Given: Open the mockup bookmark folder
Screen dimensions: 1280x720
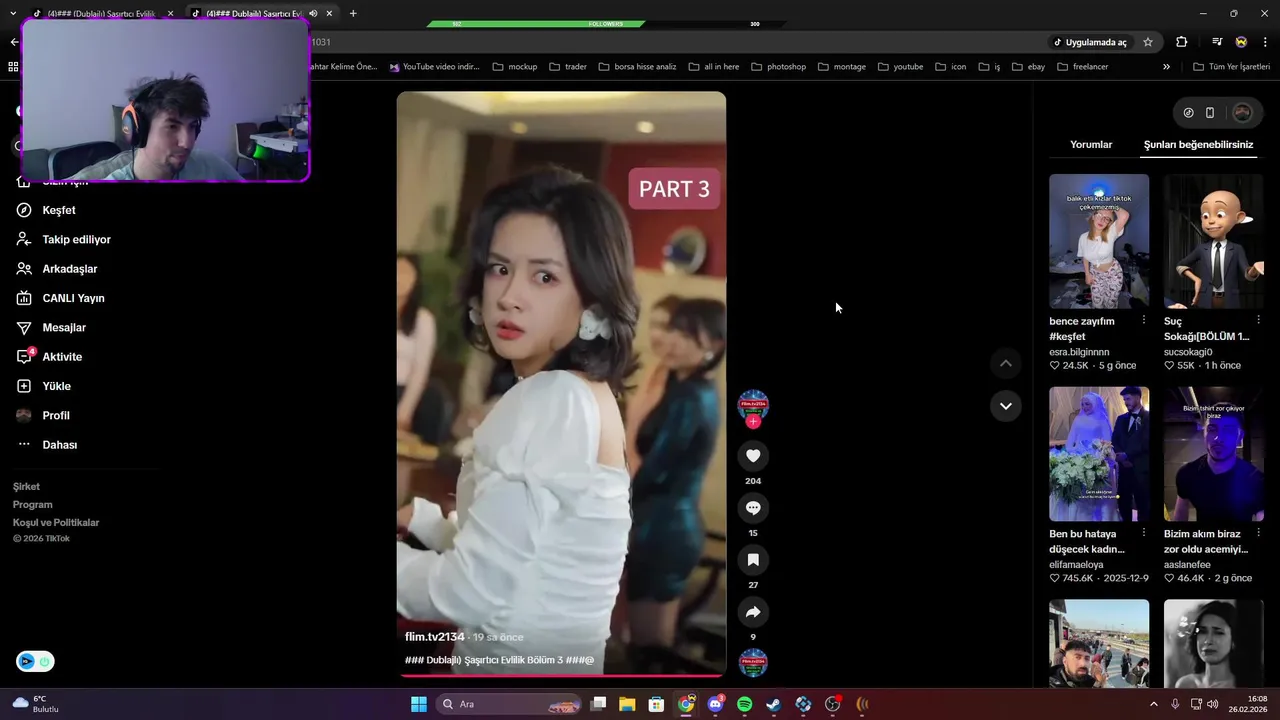Looking at the screenshot, I should (515, 67).
